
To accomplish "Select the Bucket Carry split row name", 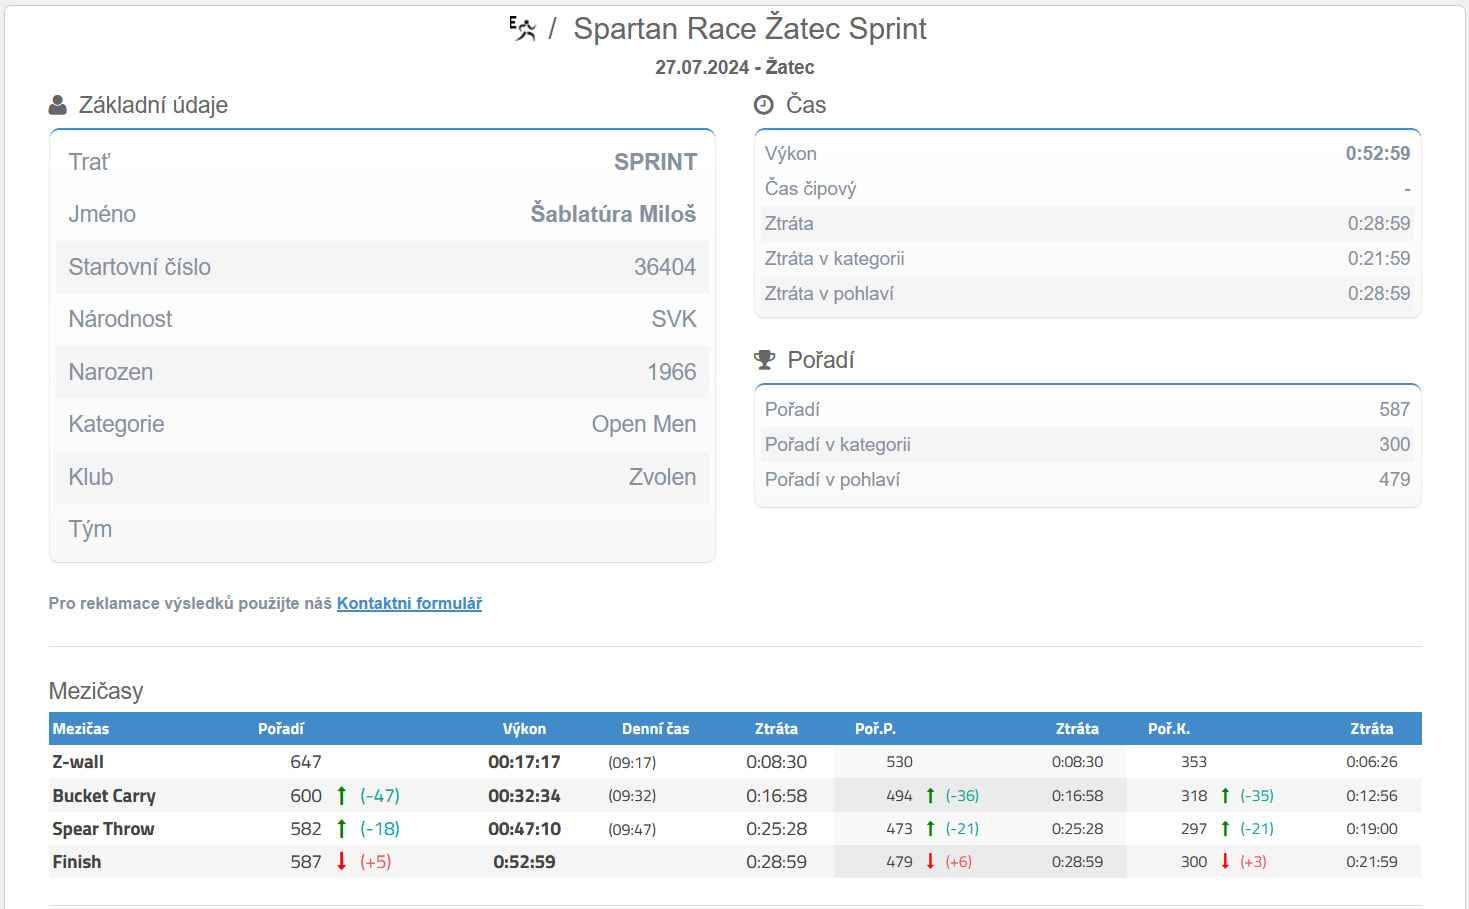I will [104, 796].
